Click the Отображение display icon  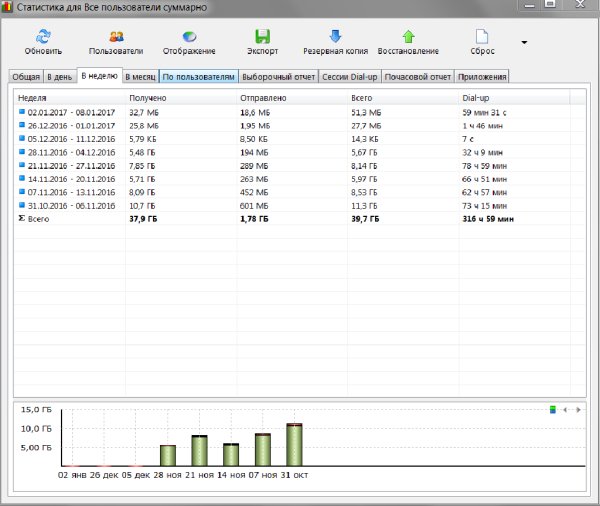tap(189, 37)
